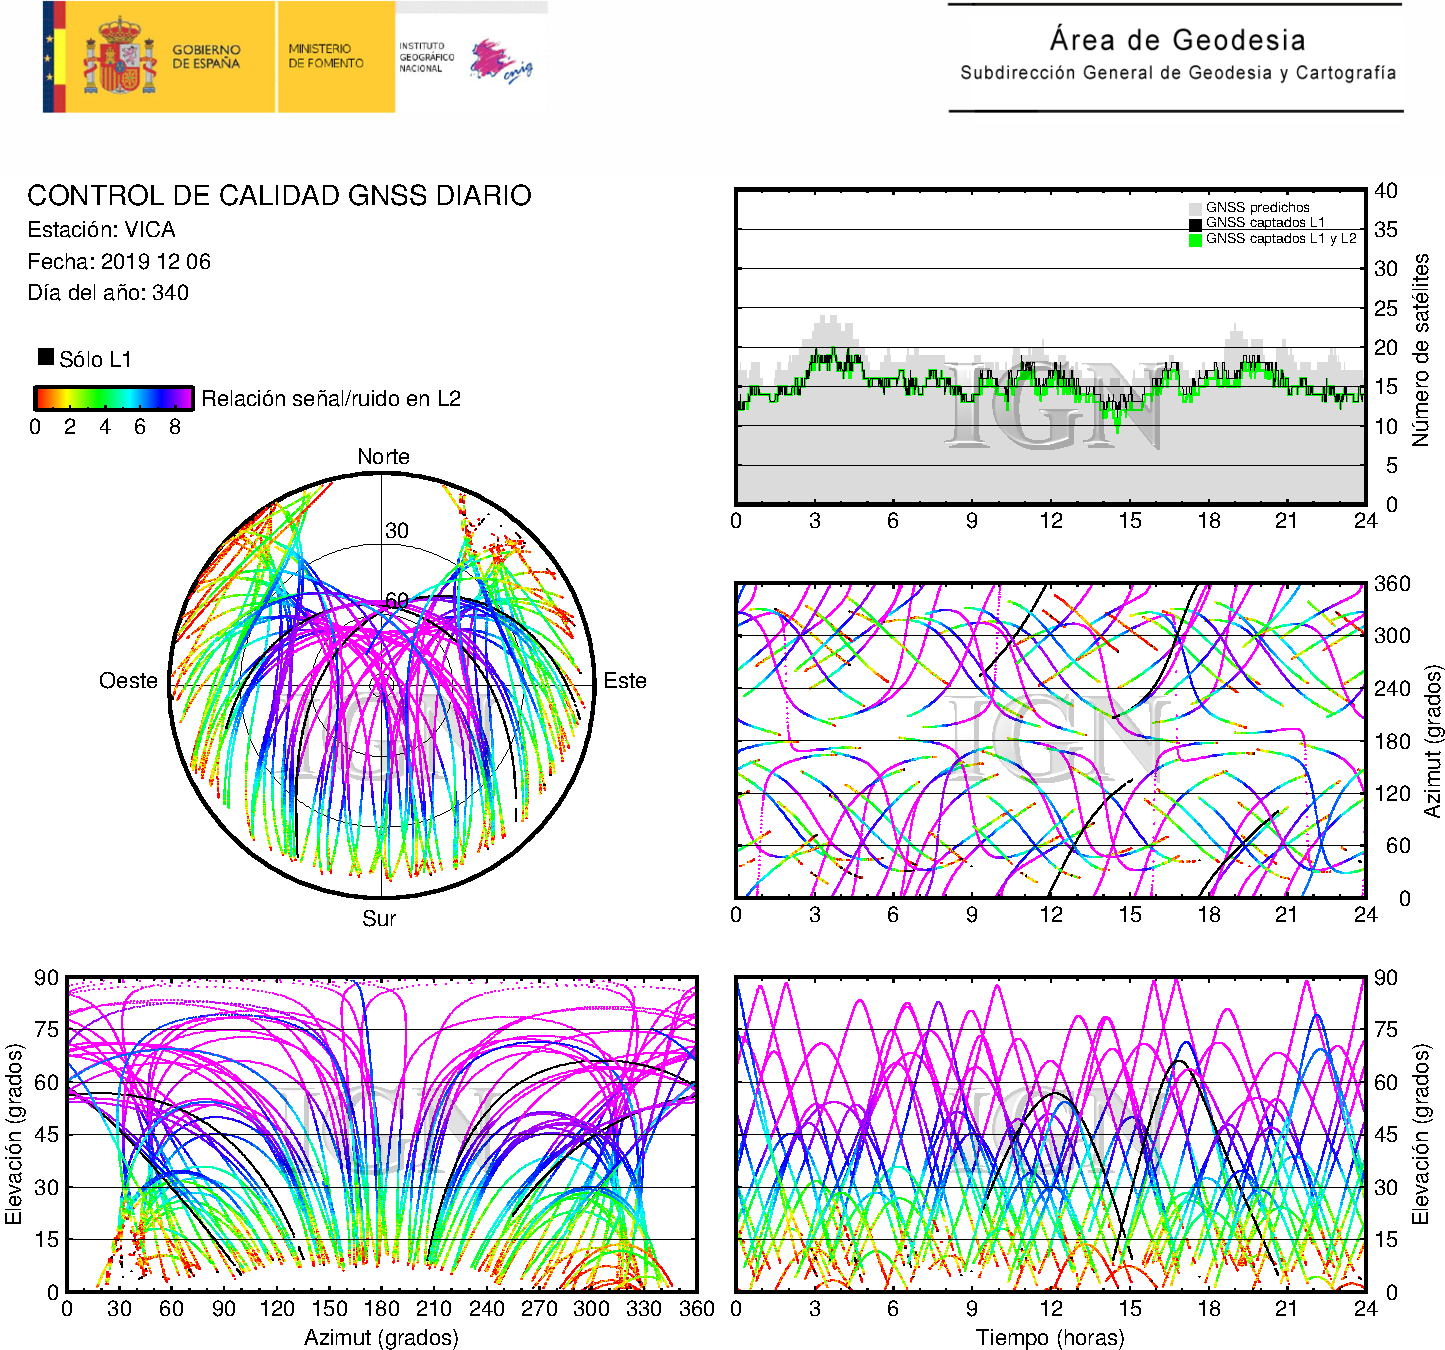This screenshot has width=1445, height=1350.
Task: Click Subdirección General de Geodesia y Cartografía text
Action: [x=1177, y=73]
